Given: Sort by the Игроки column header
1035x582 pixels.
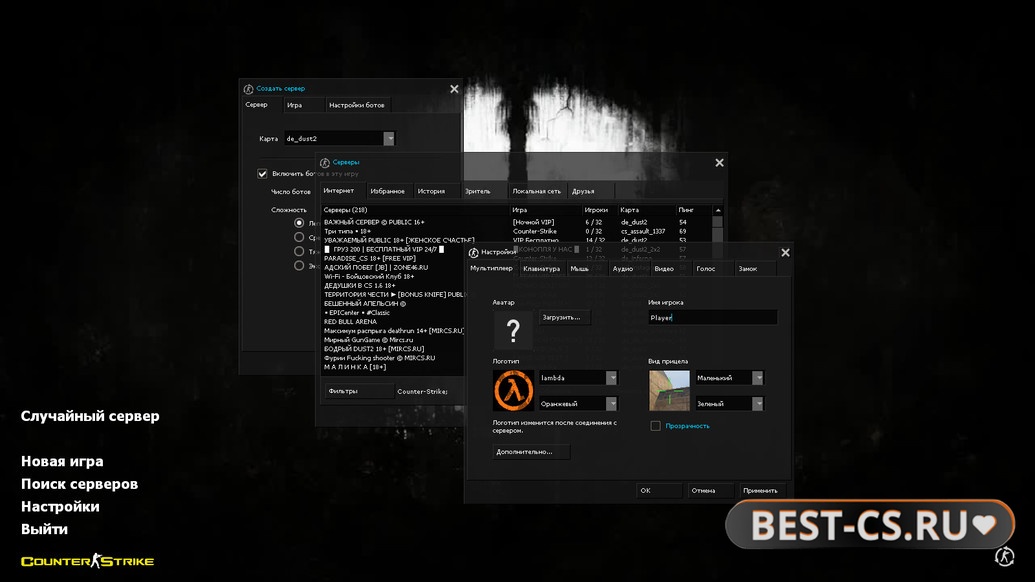Looking at the screenshot, I should [x=599, y=210].
